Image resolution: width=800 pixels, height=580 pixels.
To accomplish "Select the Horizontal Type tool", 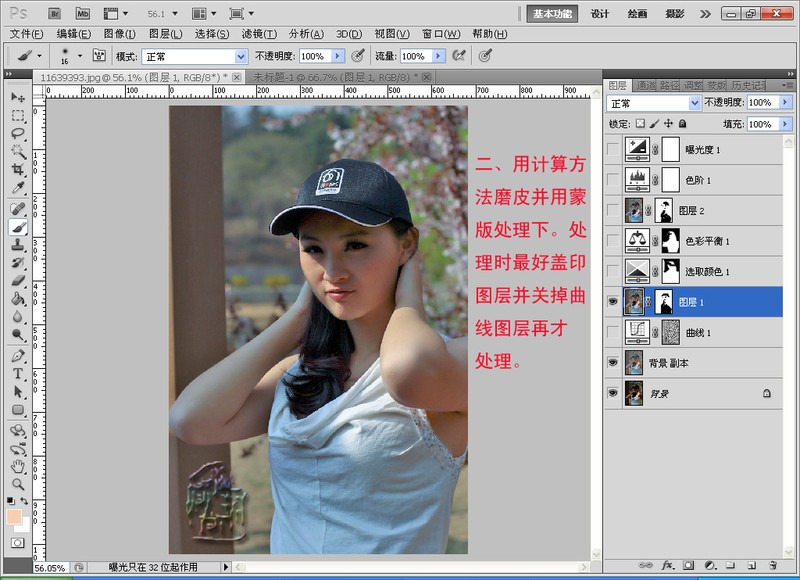I will click(18, 373).
